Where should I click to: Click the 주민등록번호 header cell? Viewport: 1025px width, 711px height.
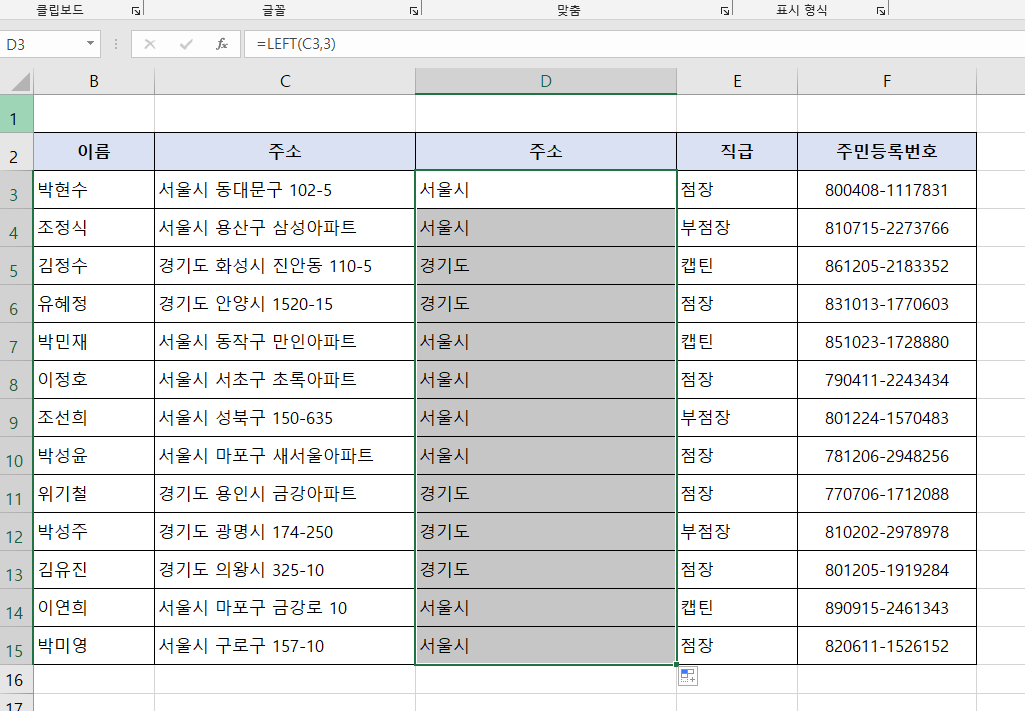click(887, 152)
